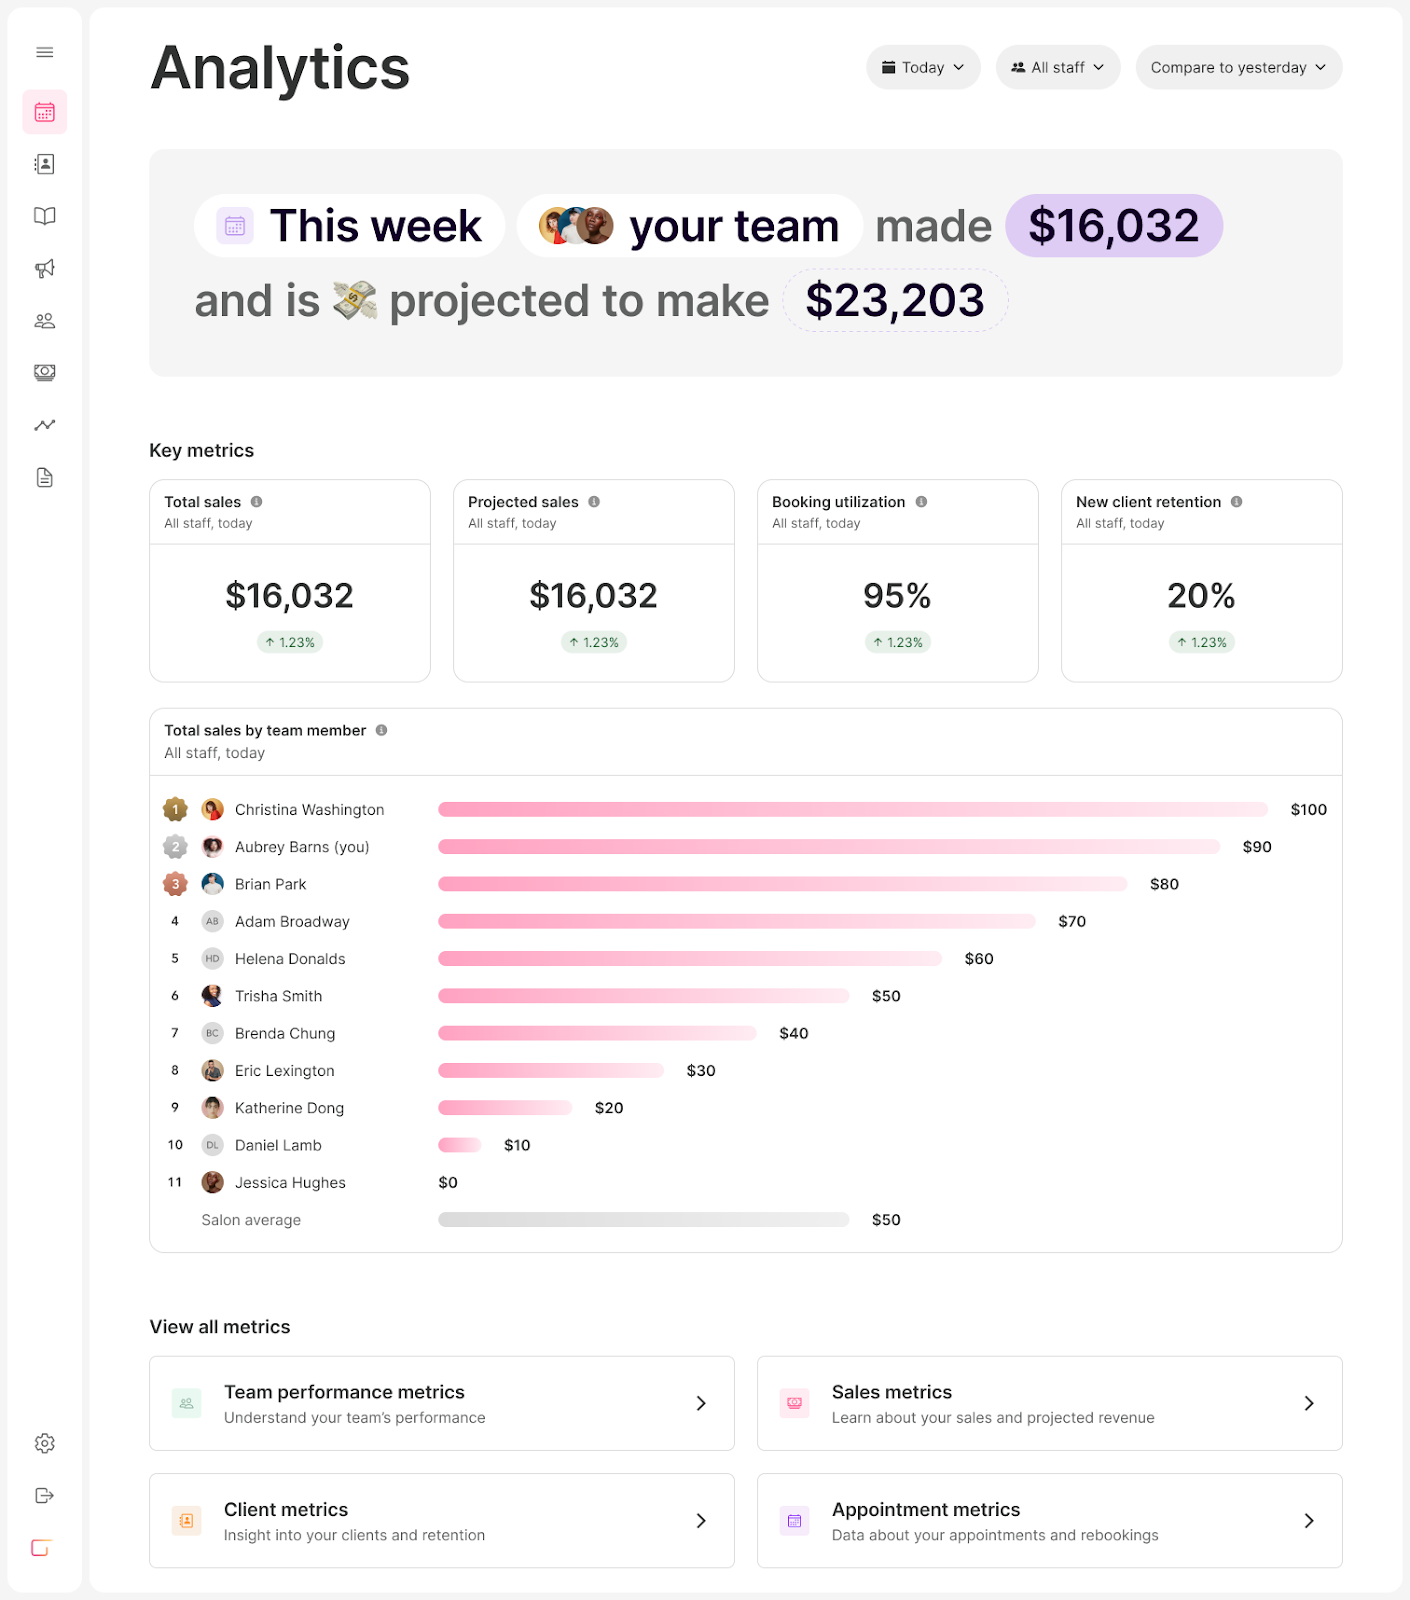
Task: Select the services catalog book icon
Action: (44, 215)
